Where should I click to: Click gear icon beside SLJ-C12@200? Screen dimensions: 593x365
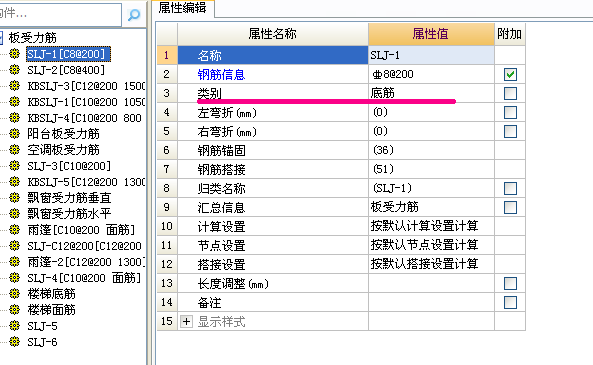[x=14, y=245]
